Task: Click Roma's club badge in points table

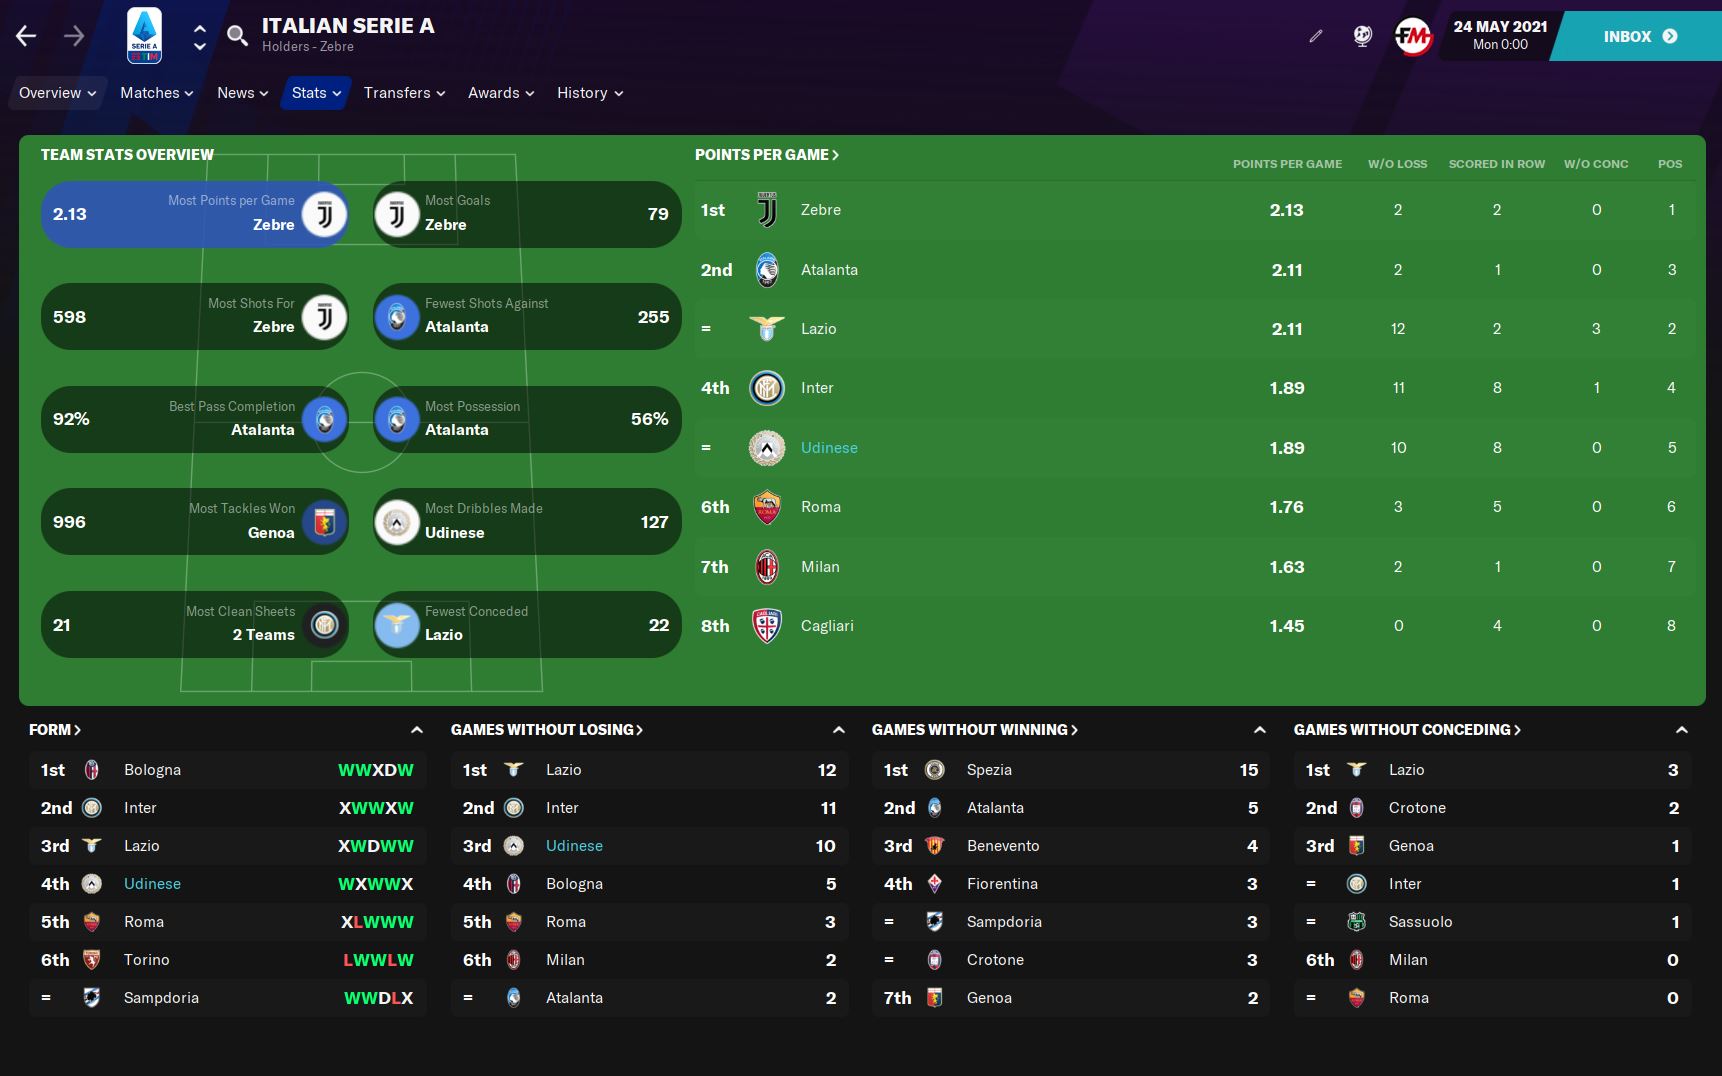Action: coord(767,507)
